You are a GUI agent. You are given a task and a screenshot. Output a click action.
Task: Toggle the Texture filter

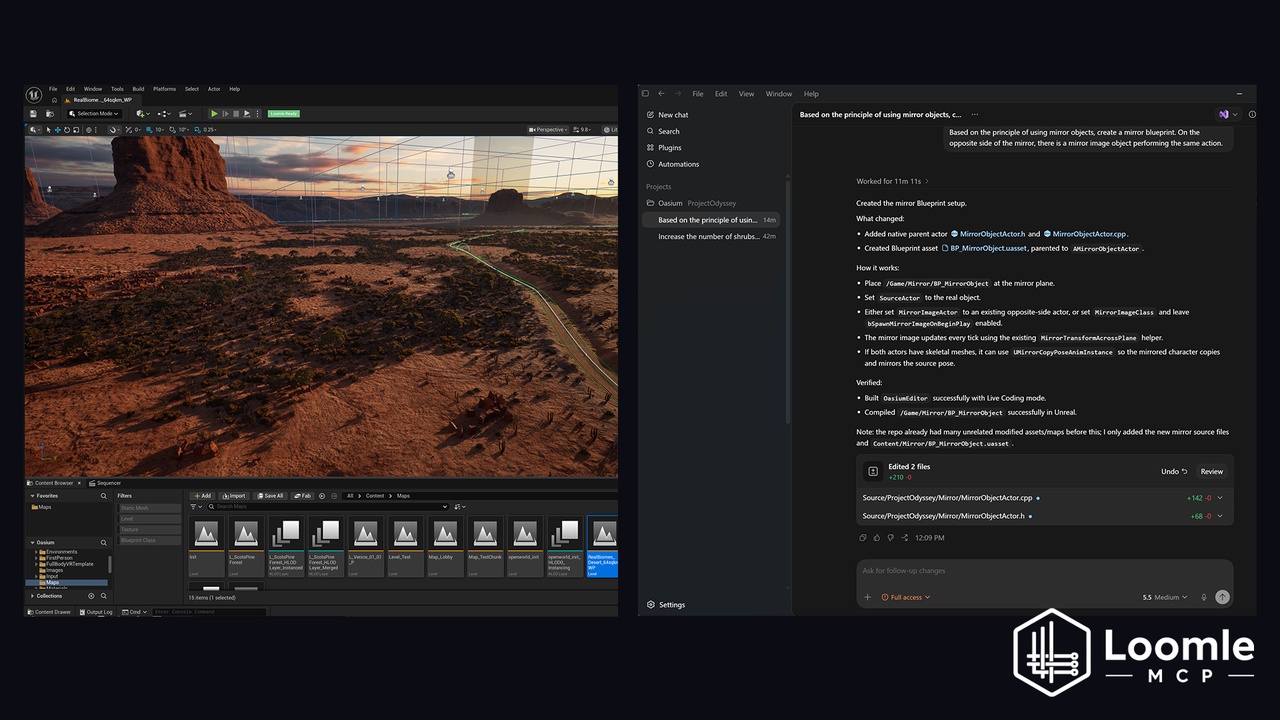tap(151, 529)
